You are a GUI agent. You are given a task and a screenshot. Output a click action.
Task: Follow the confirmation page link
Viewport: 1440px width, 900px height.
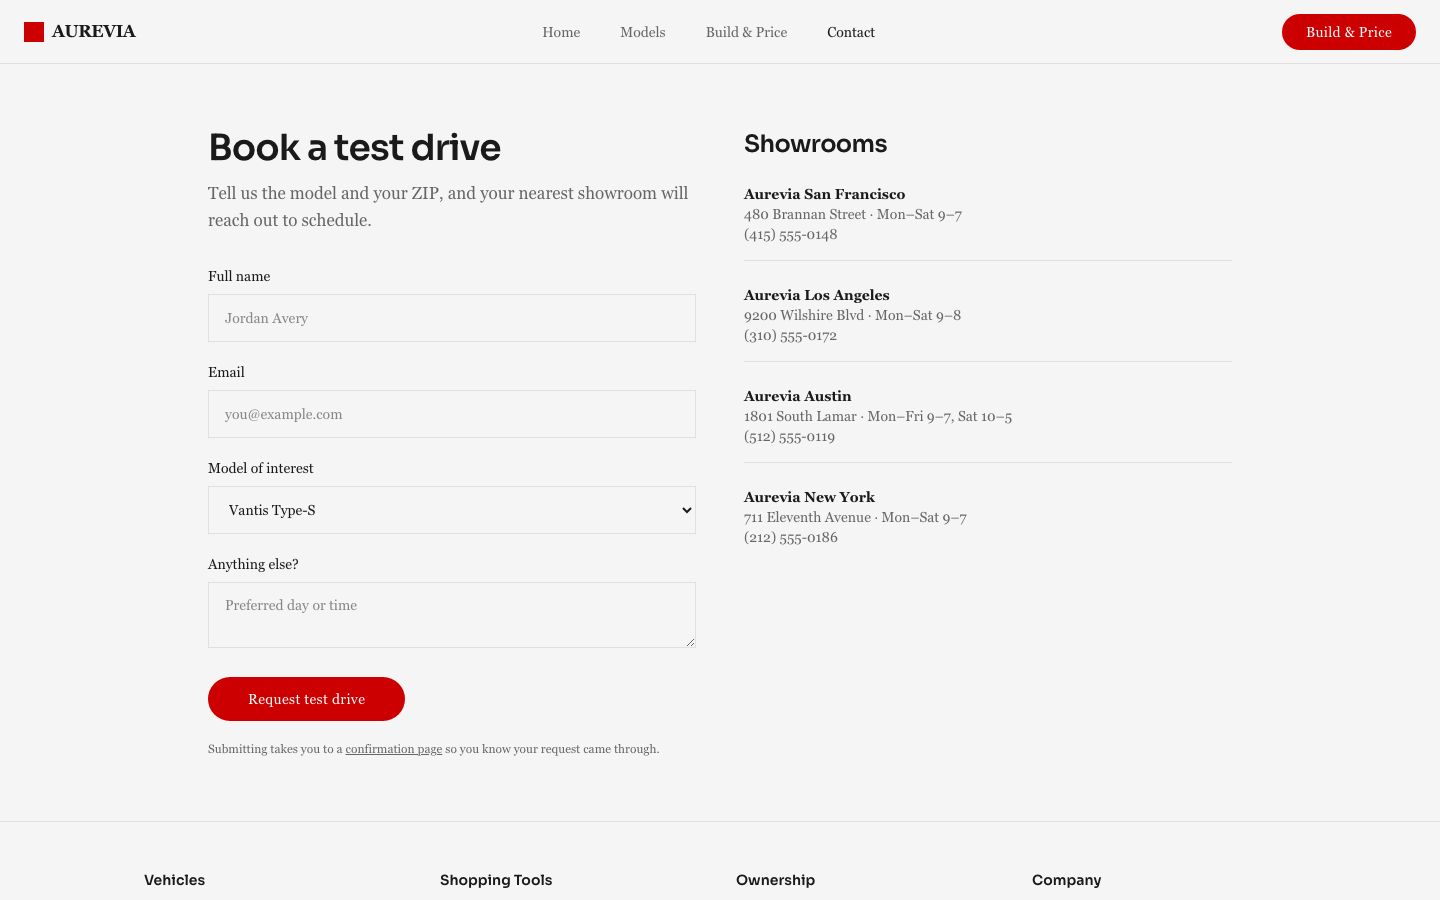click(x=394, y=749)
